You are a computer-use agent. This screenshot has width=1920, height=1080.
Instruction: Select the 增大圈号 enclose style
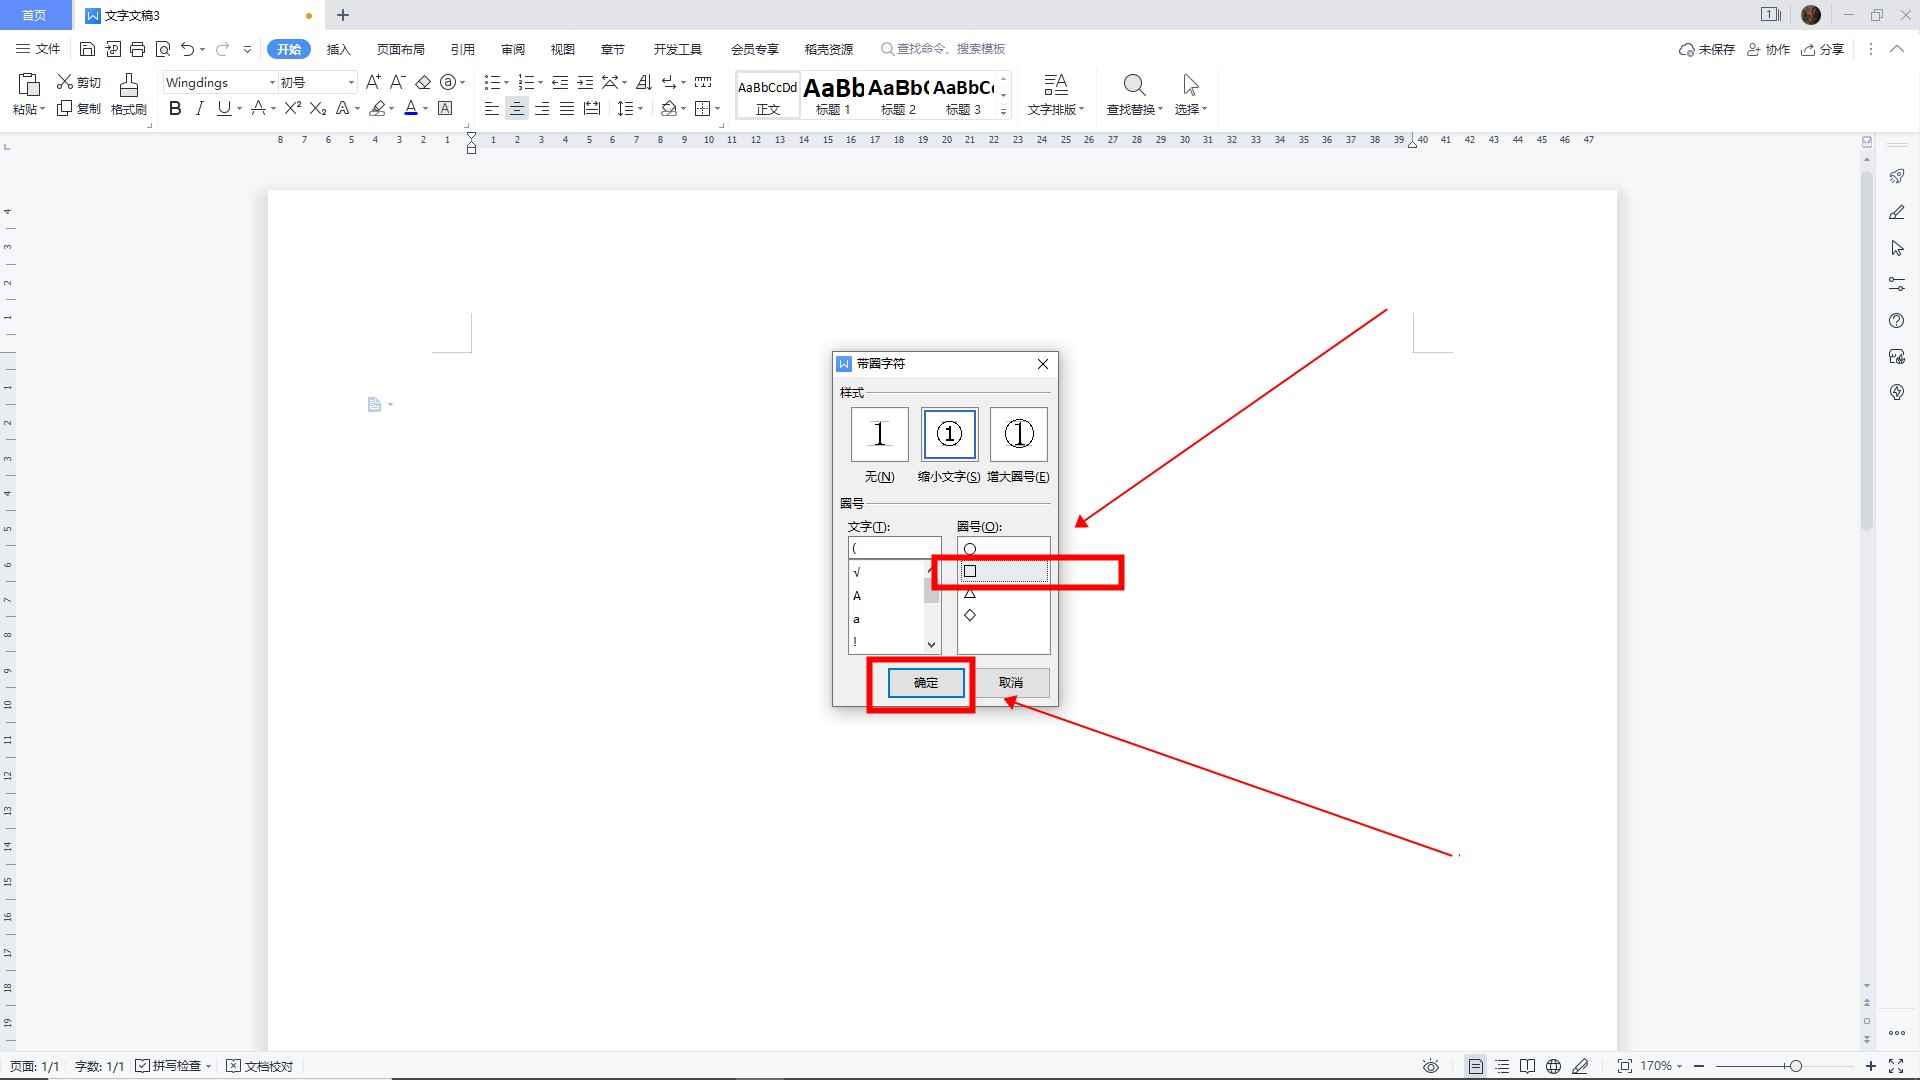click(x=1018, y=434)
